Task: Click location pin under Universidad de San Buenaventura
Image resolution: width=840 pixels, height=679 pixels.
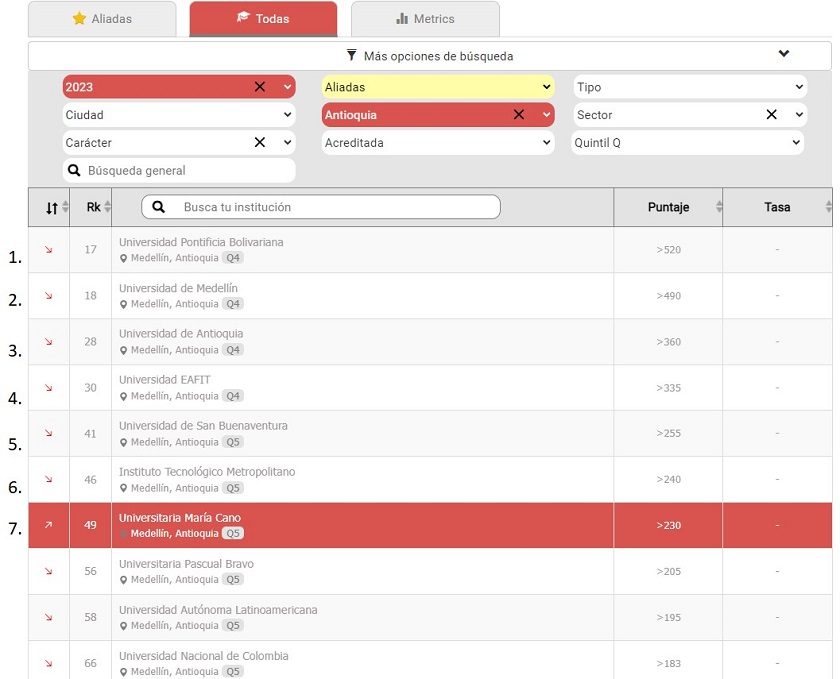Action: click(x=123, y=443)
